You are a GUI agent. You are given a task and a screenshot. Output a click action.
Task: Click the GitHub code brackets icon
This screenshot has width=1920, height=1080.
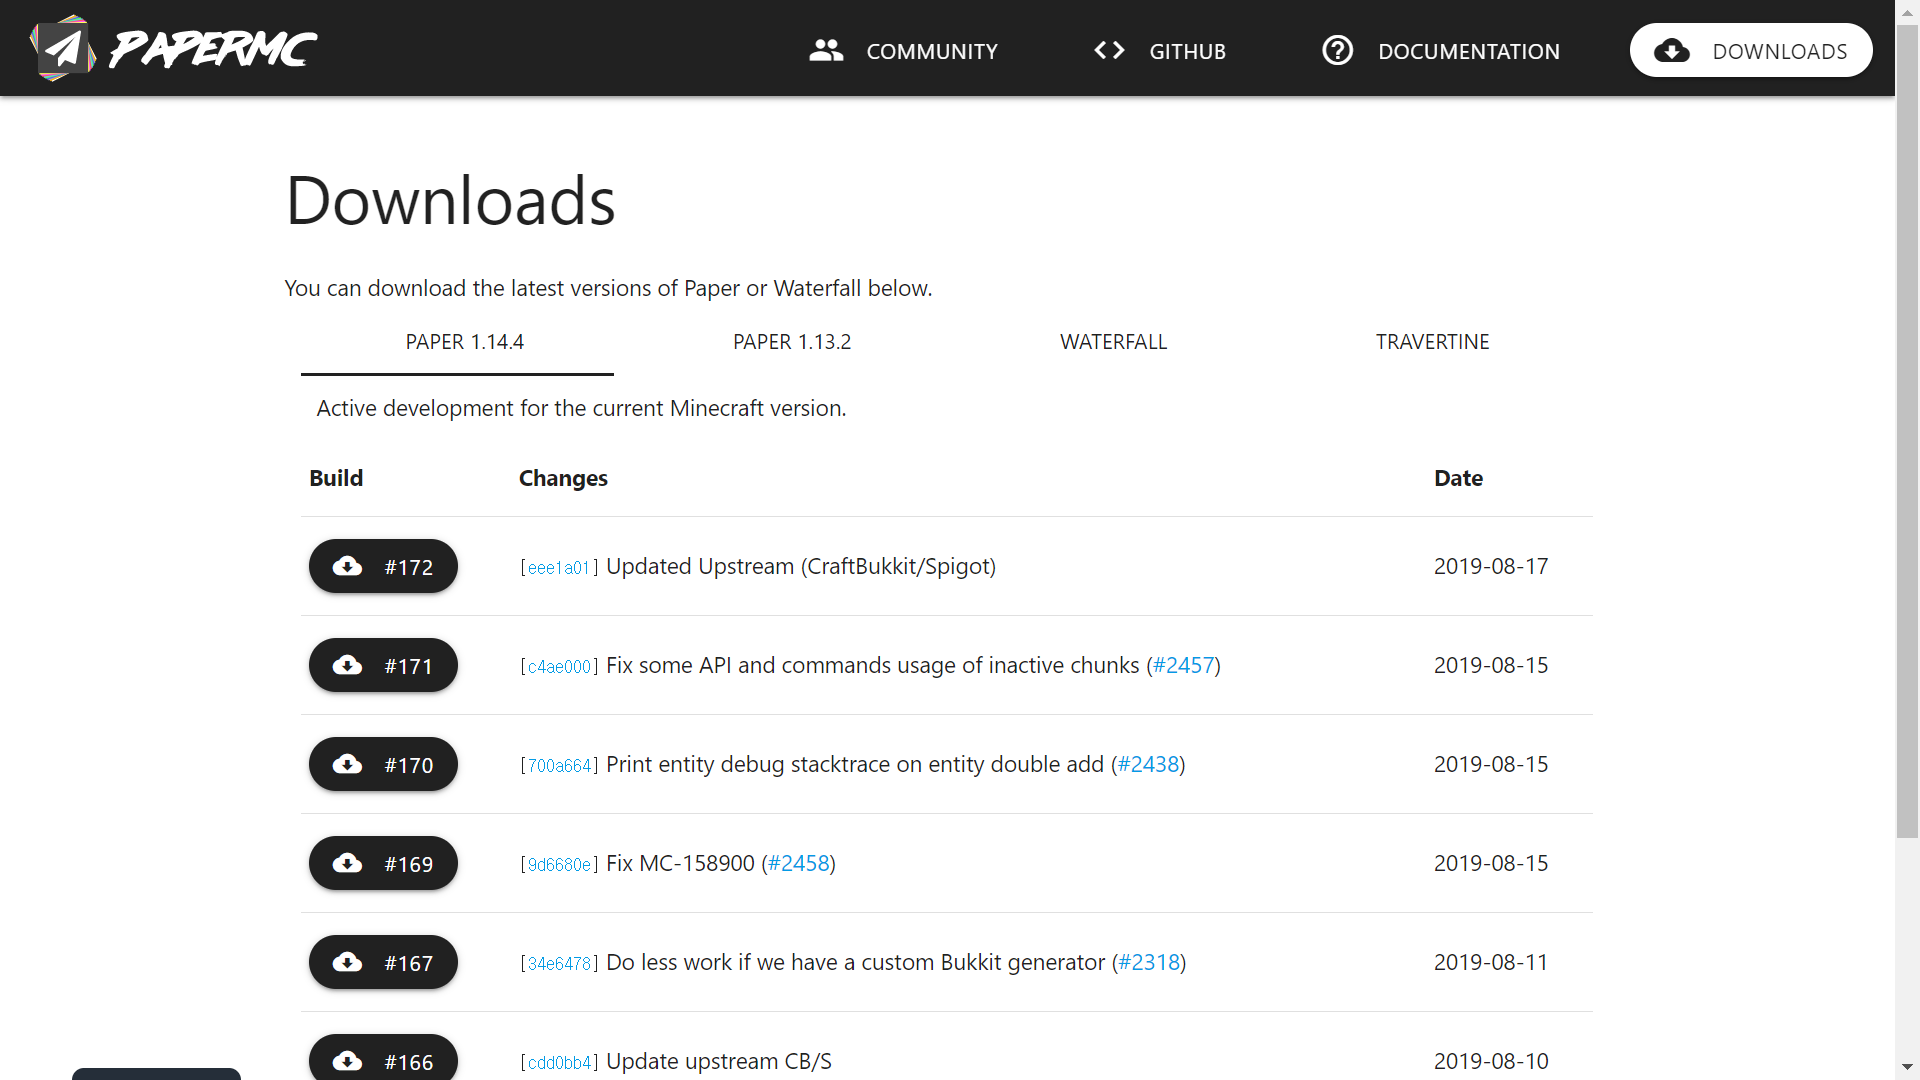(x=1109, y=50)
